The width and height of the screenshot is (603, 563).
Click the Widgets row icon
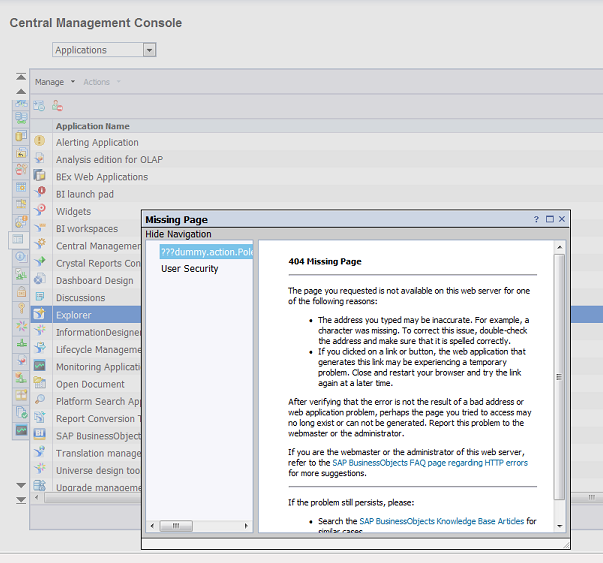click(x=40, y=210)
